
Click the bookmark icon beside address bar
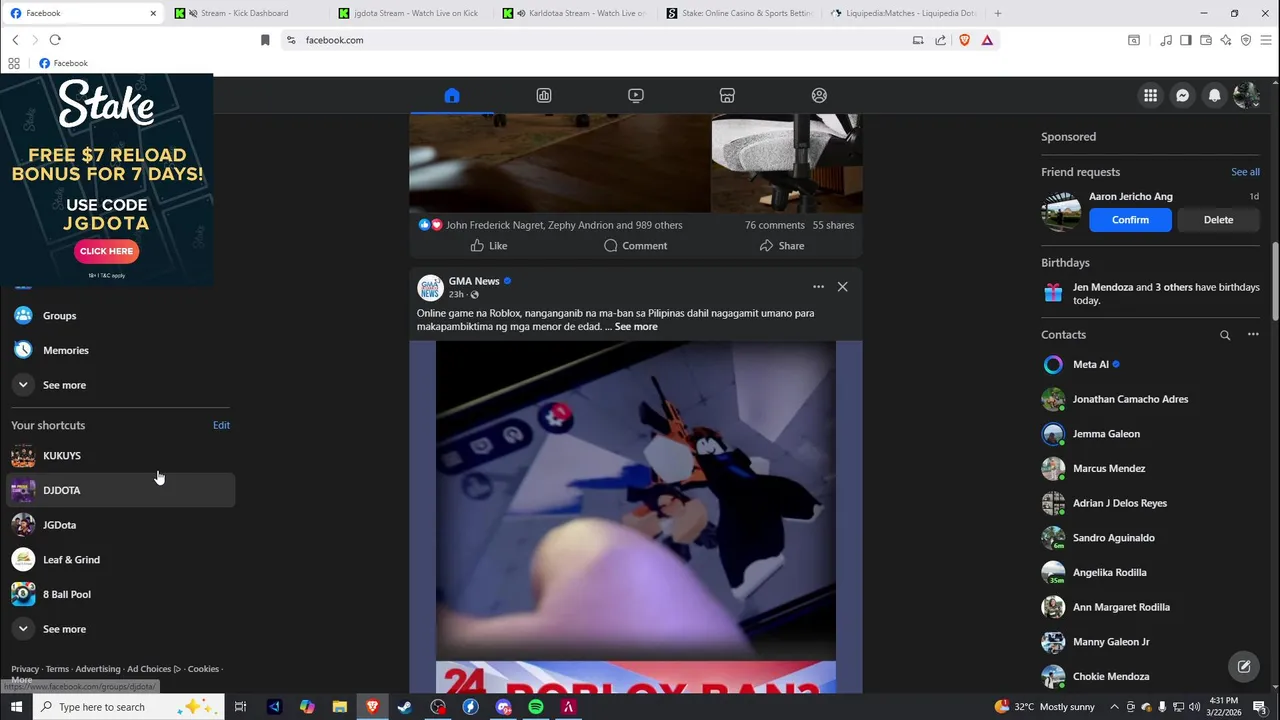click(265, 40)
